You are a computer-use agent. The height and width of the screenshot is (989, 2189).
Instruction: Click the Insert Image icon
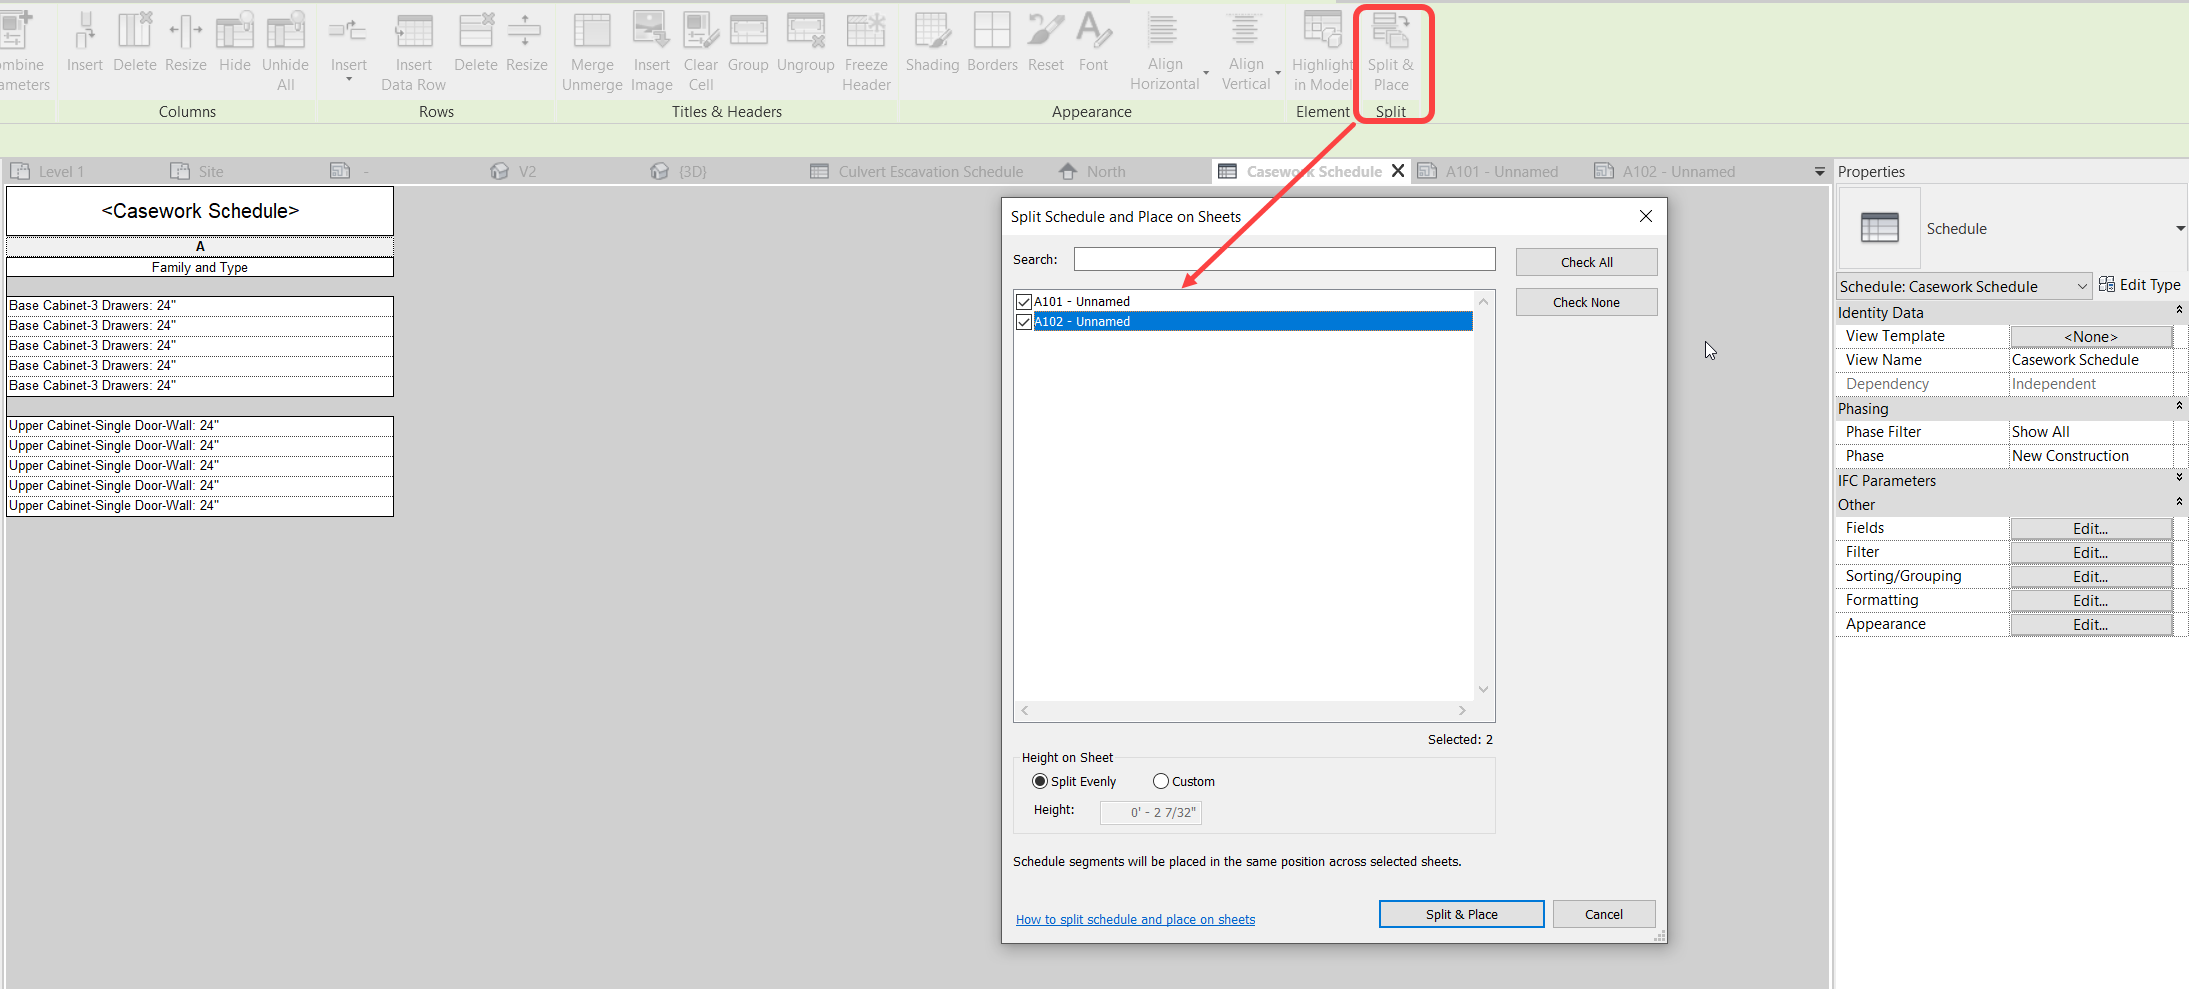(651, 45)
